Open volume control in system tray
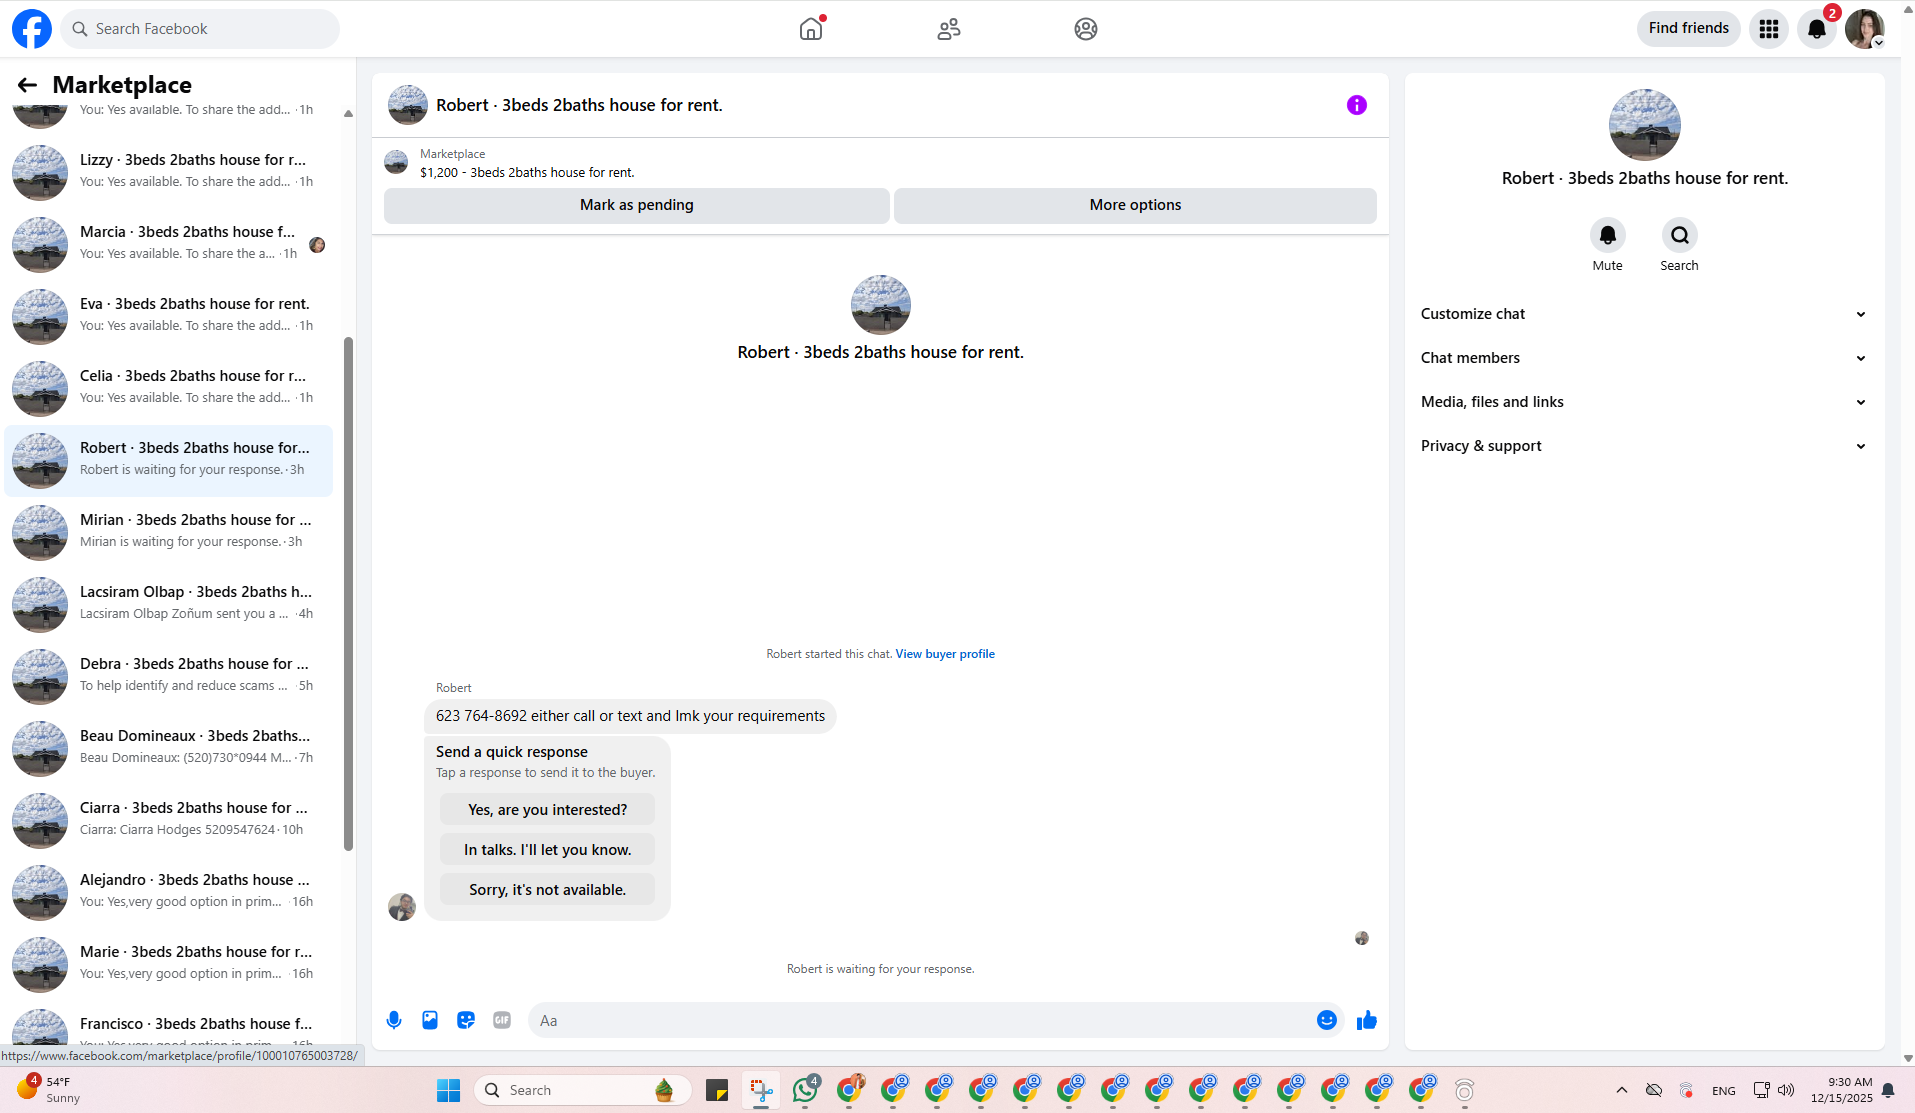 tap(1786, 1090)
